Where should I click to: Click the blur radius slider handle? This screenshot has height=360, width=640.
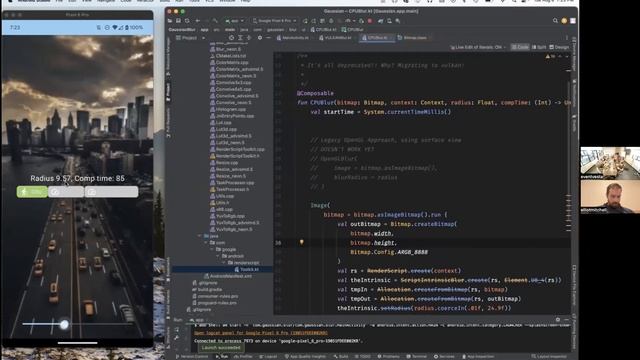[64, 324]
